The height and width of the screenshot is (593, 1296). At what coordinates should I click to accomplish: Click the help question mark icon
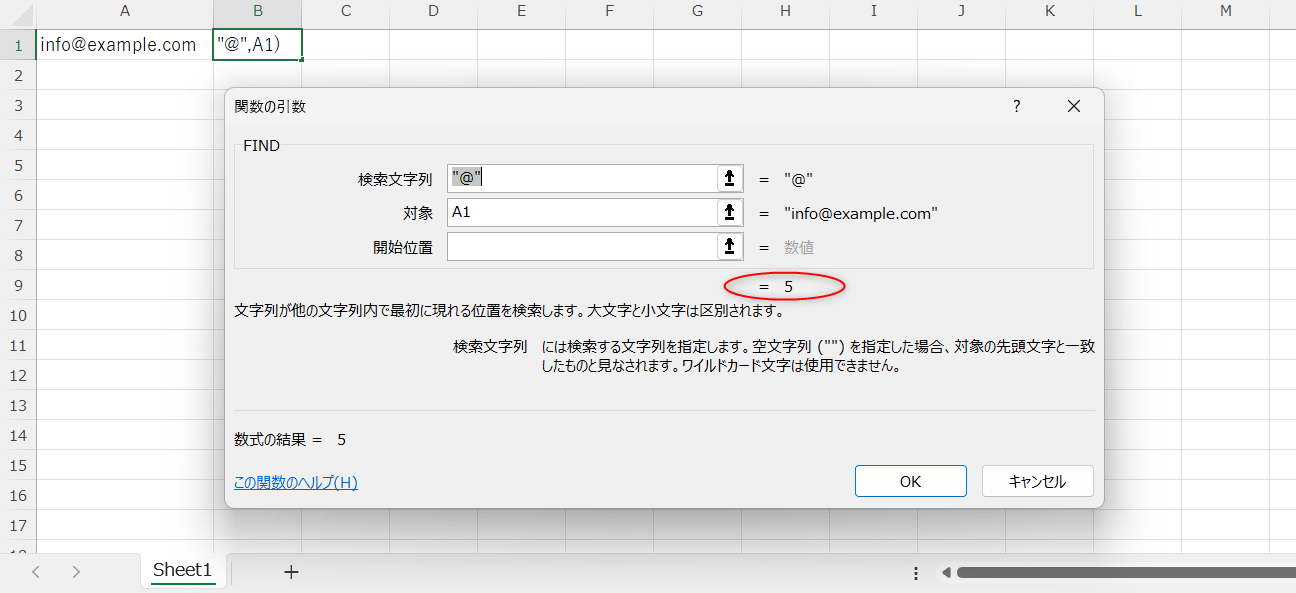click(x=1017, y=106)
